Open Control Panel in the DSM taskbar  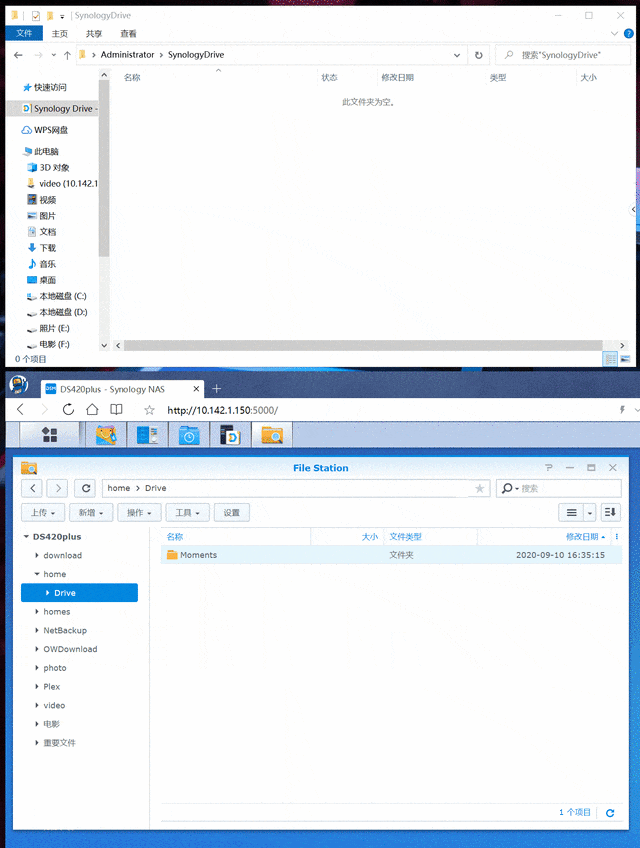pyautogui.click(x=147, y=434)
